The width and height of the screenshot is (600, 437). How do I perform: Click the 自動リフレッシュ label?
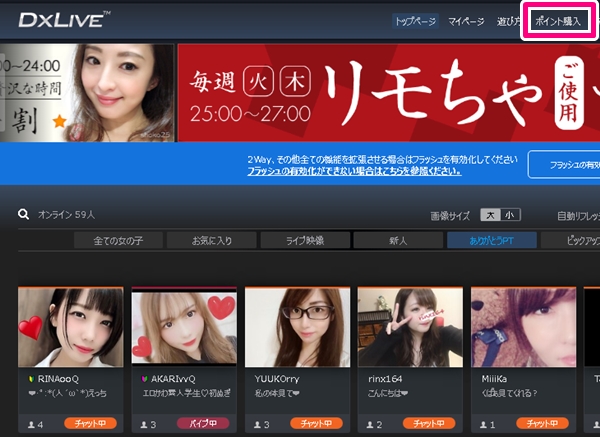click(x=579, y=216)
